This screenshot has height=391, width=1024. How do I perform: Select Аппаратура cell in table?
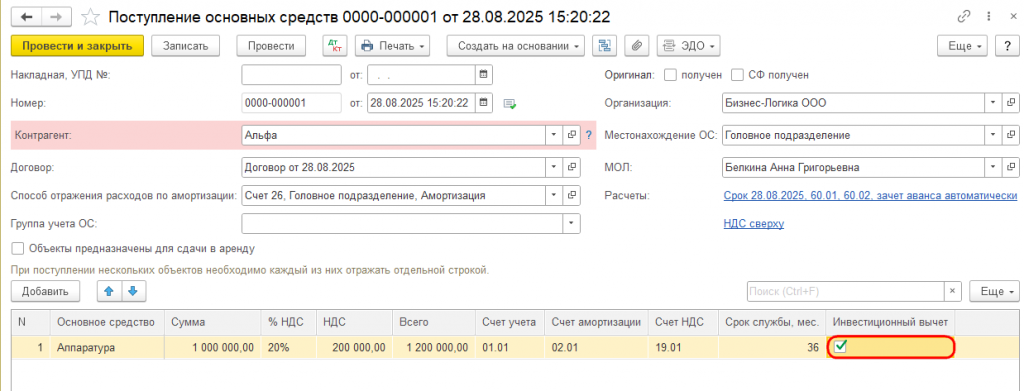pyautogui.click(x=108, y=347)
